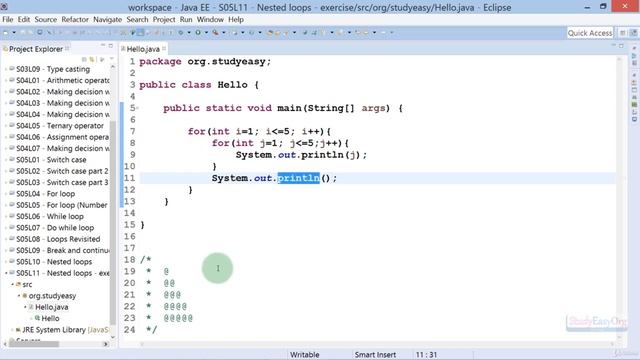Screen dimensions: 640x360
Task: Open the Edit menu
Action: click(24, 19)
